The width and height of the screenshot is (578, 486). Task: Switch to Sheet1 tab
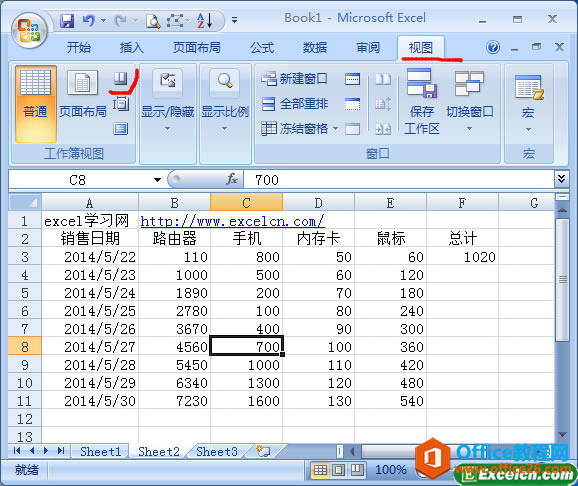pos(100,451)
